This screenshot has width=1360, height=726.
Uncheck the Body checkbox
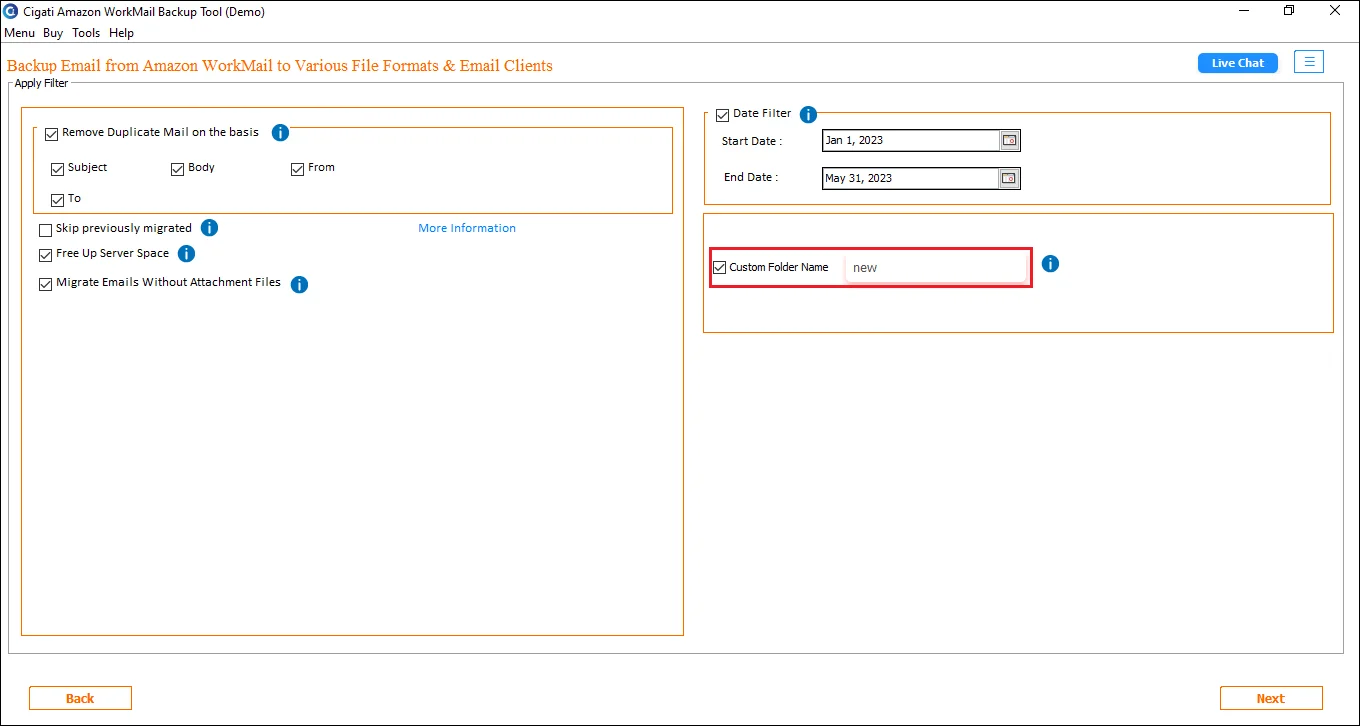(x=178, y=169)
